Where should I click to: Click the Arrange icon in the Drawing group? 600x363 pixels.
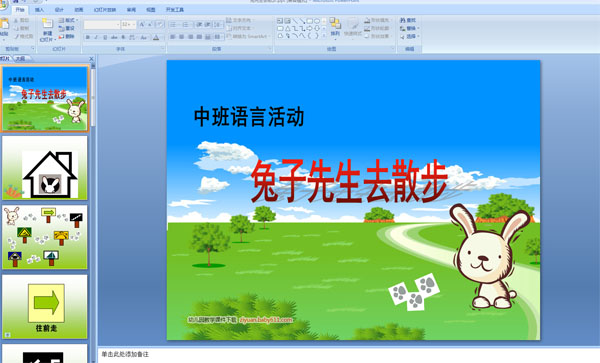pos(335,24)
